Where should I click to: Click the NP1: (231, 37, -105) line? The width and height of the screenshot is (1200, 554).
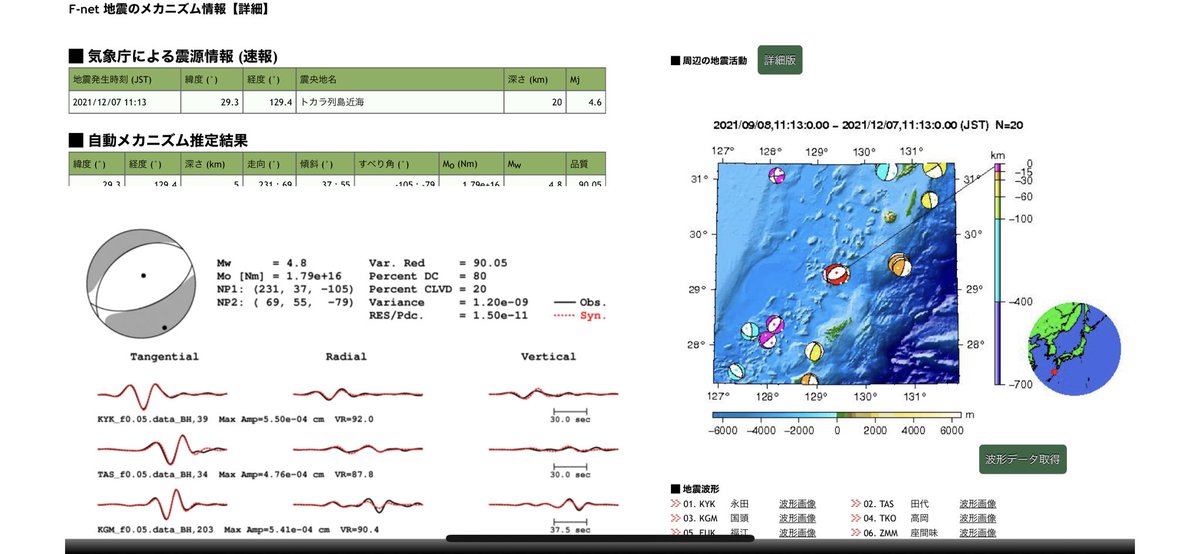click(283, 289)
